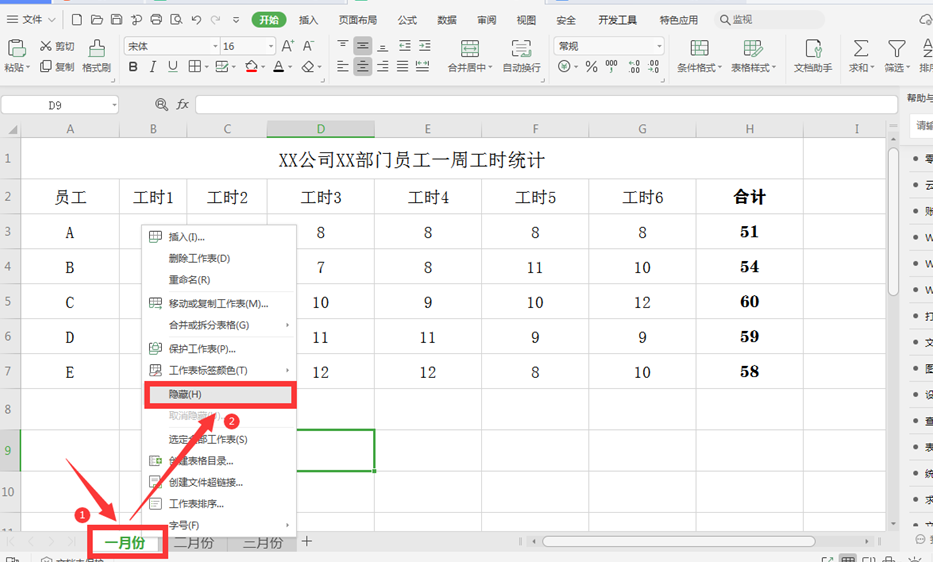Click the thousands separator icon
The width and height of the screenshot is (933, 562).
[x=611, y=67]
